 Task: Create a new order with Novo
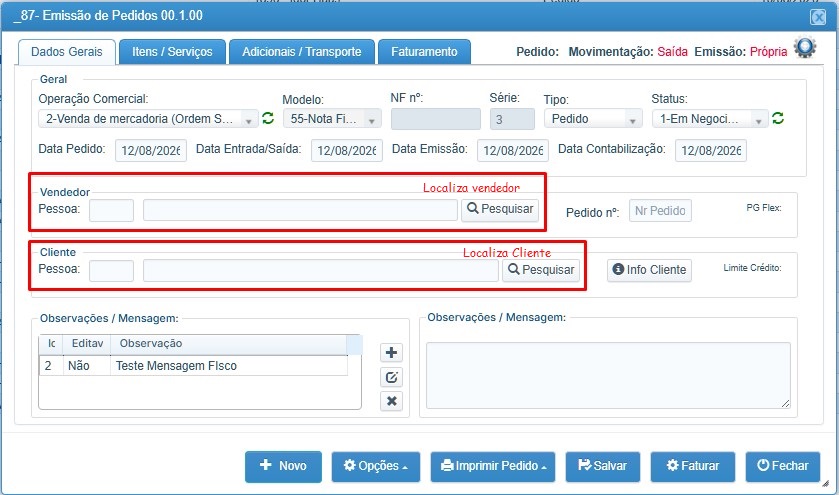pyautogui.click(x=283, y=466)
